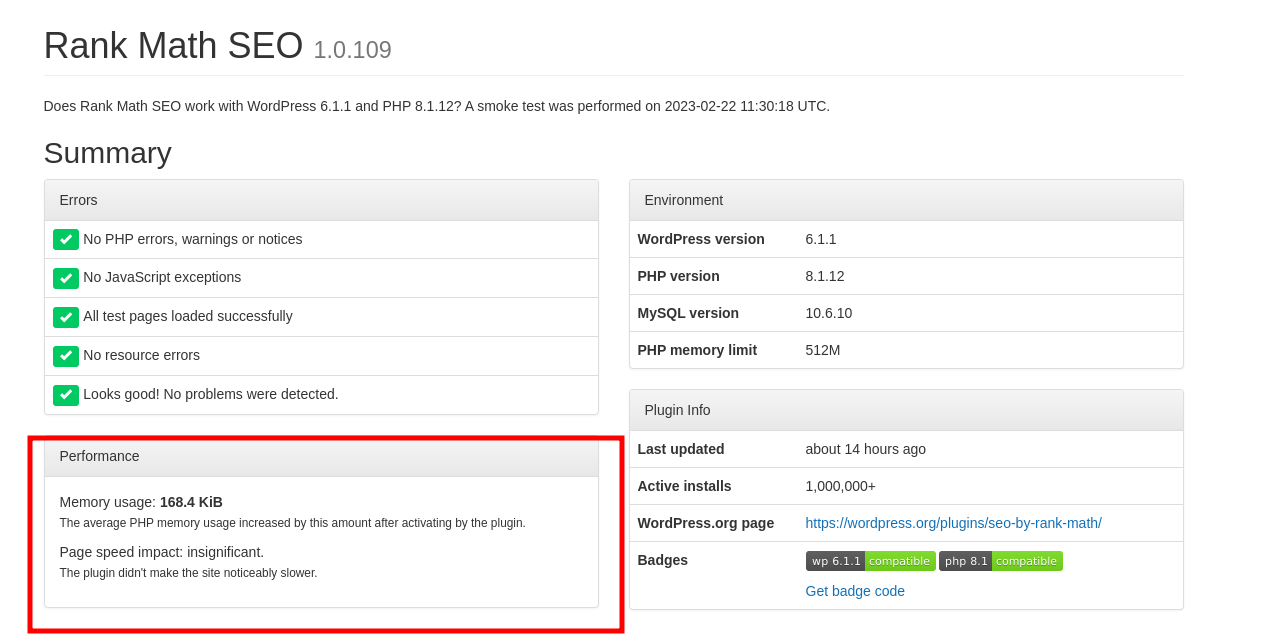Click the WordPress version value 6.1.1
1266x640 pixels.
tap(821, 239)
